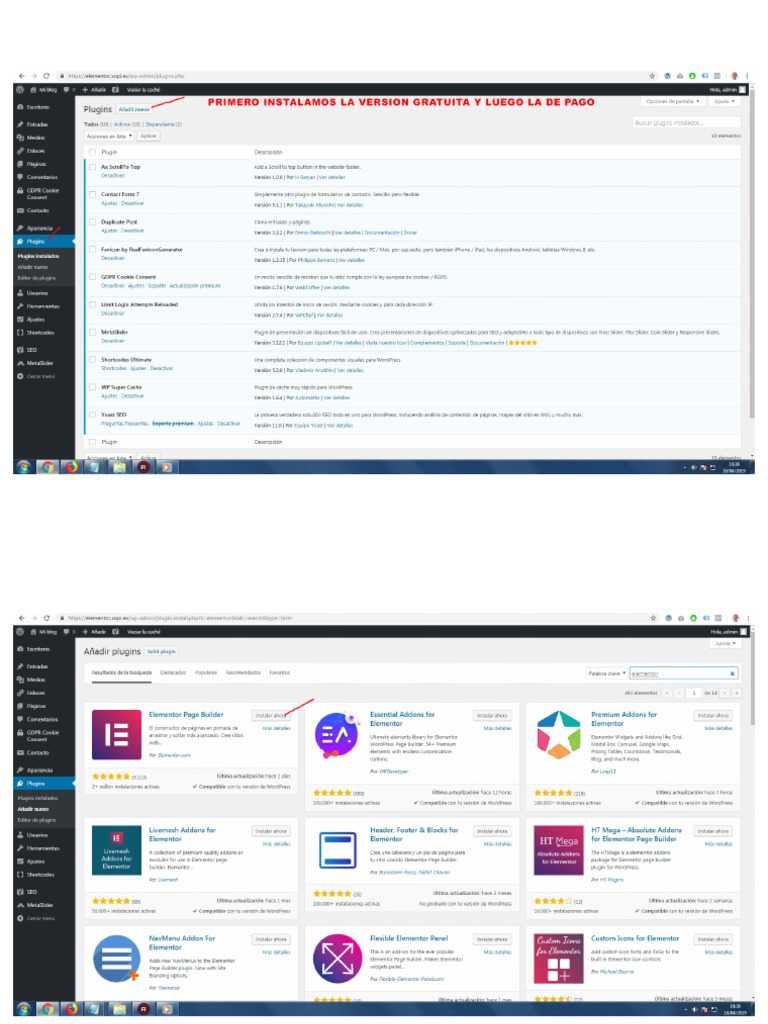Open the Recomendados tab
This screenshot has width=768, height=1024.
coord(243,673)
